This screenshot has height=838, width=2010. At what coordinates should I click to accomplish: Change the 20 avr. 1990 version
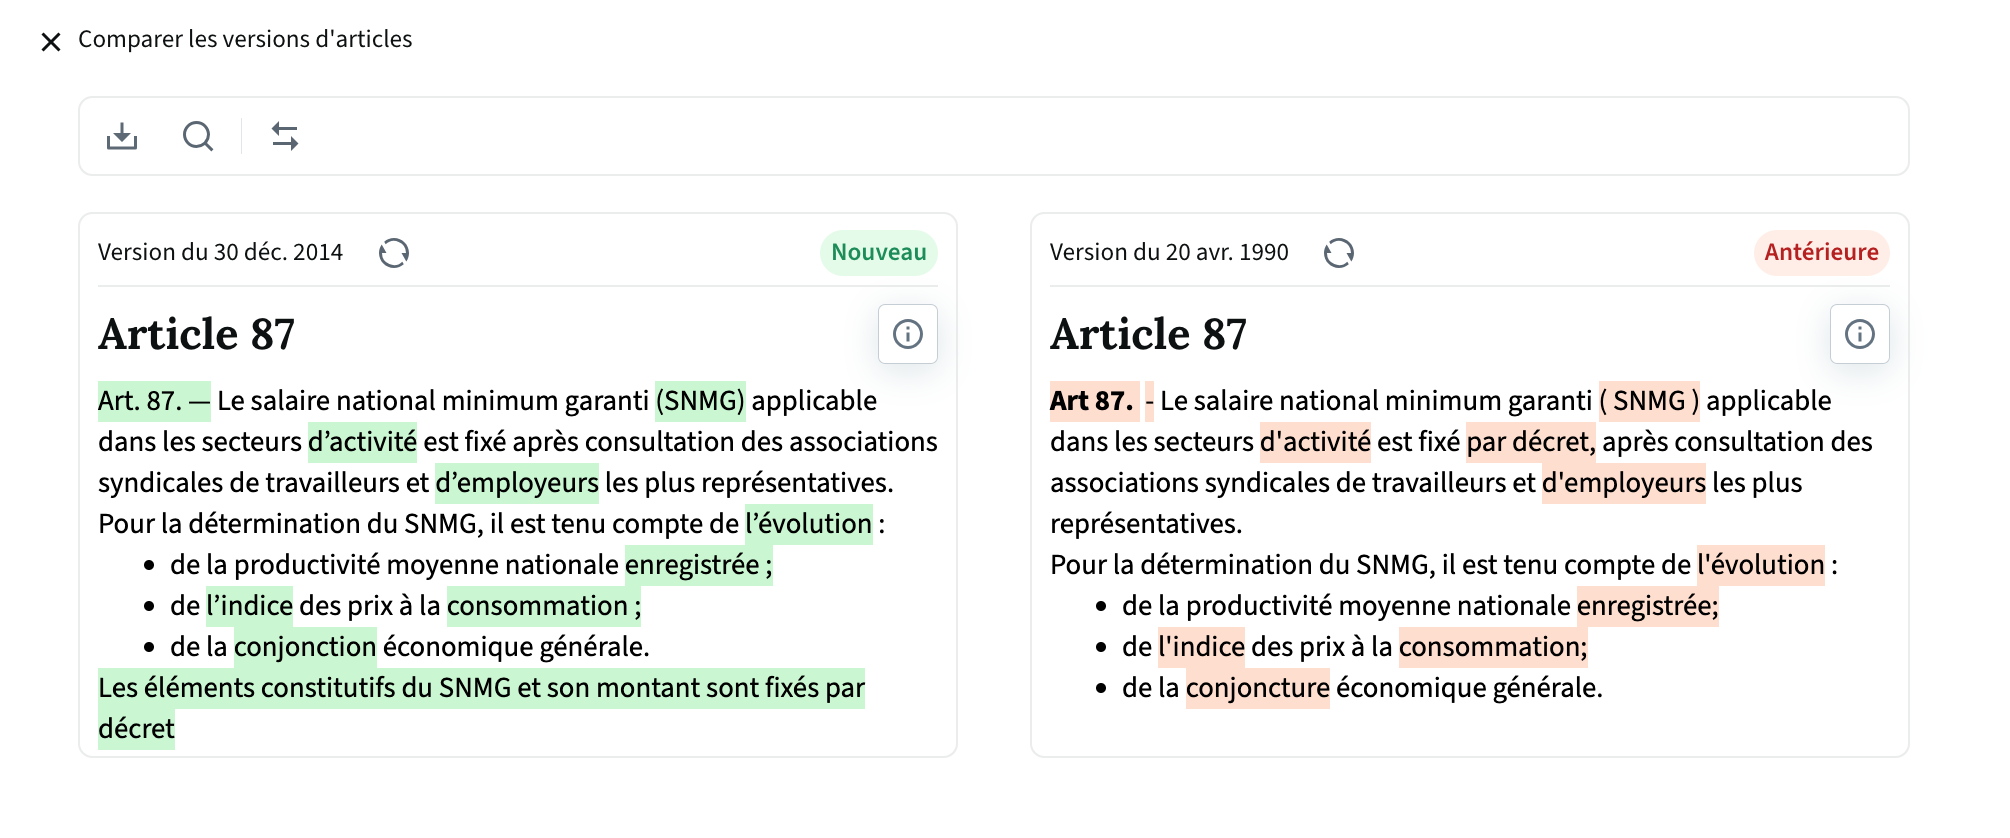point(1339,253)
